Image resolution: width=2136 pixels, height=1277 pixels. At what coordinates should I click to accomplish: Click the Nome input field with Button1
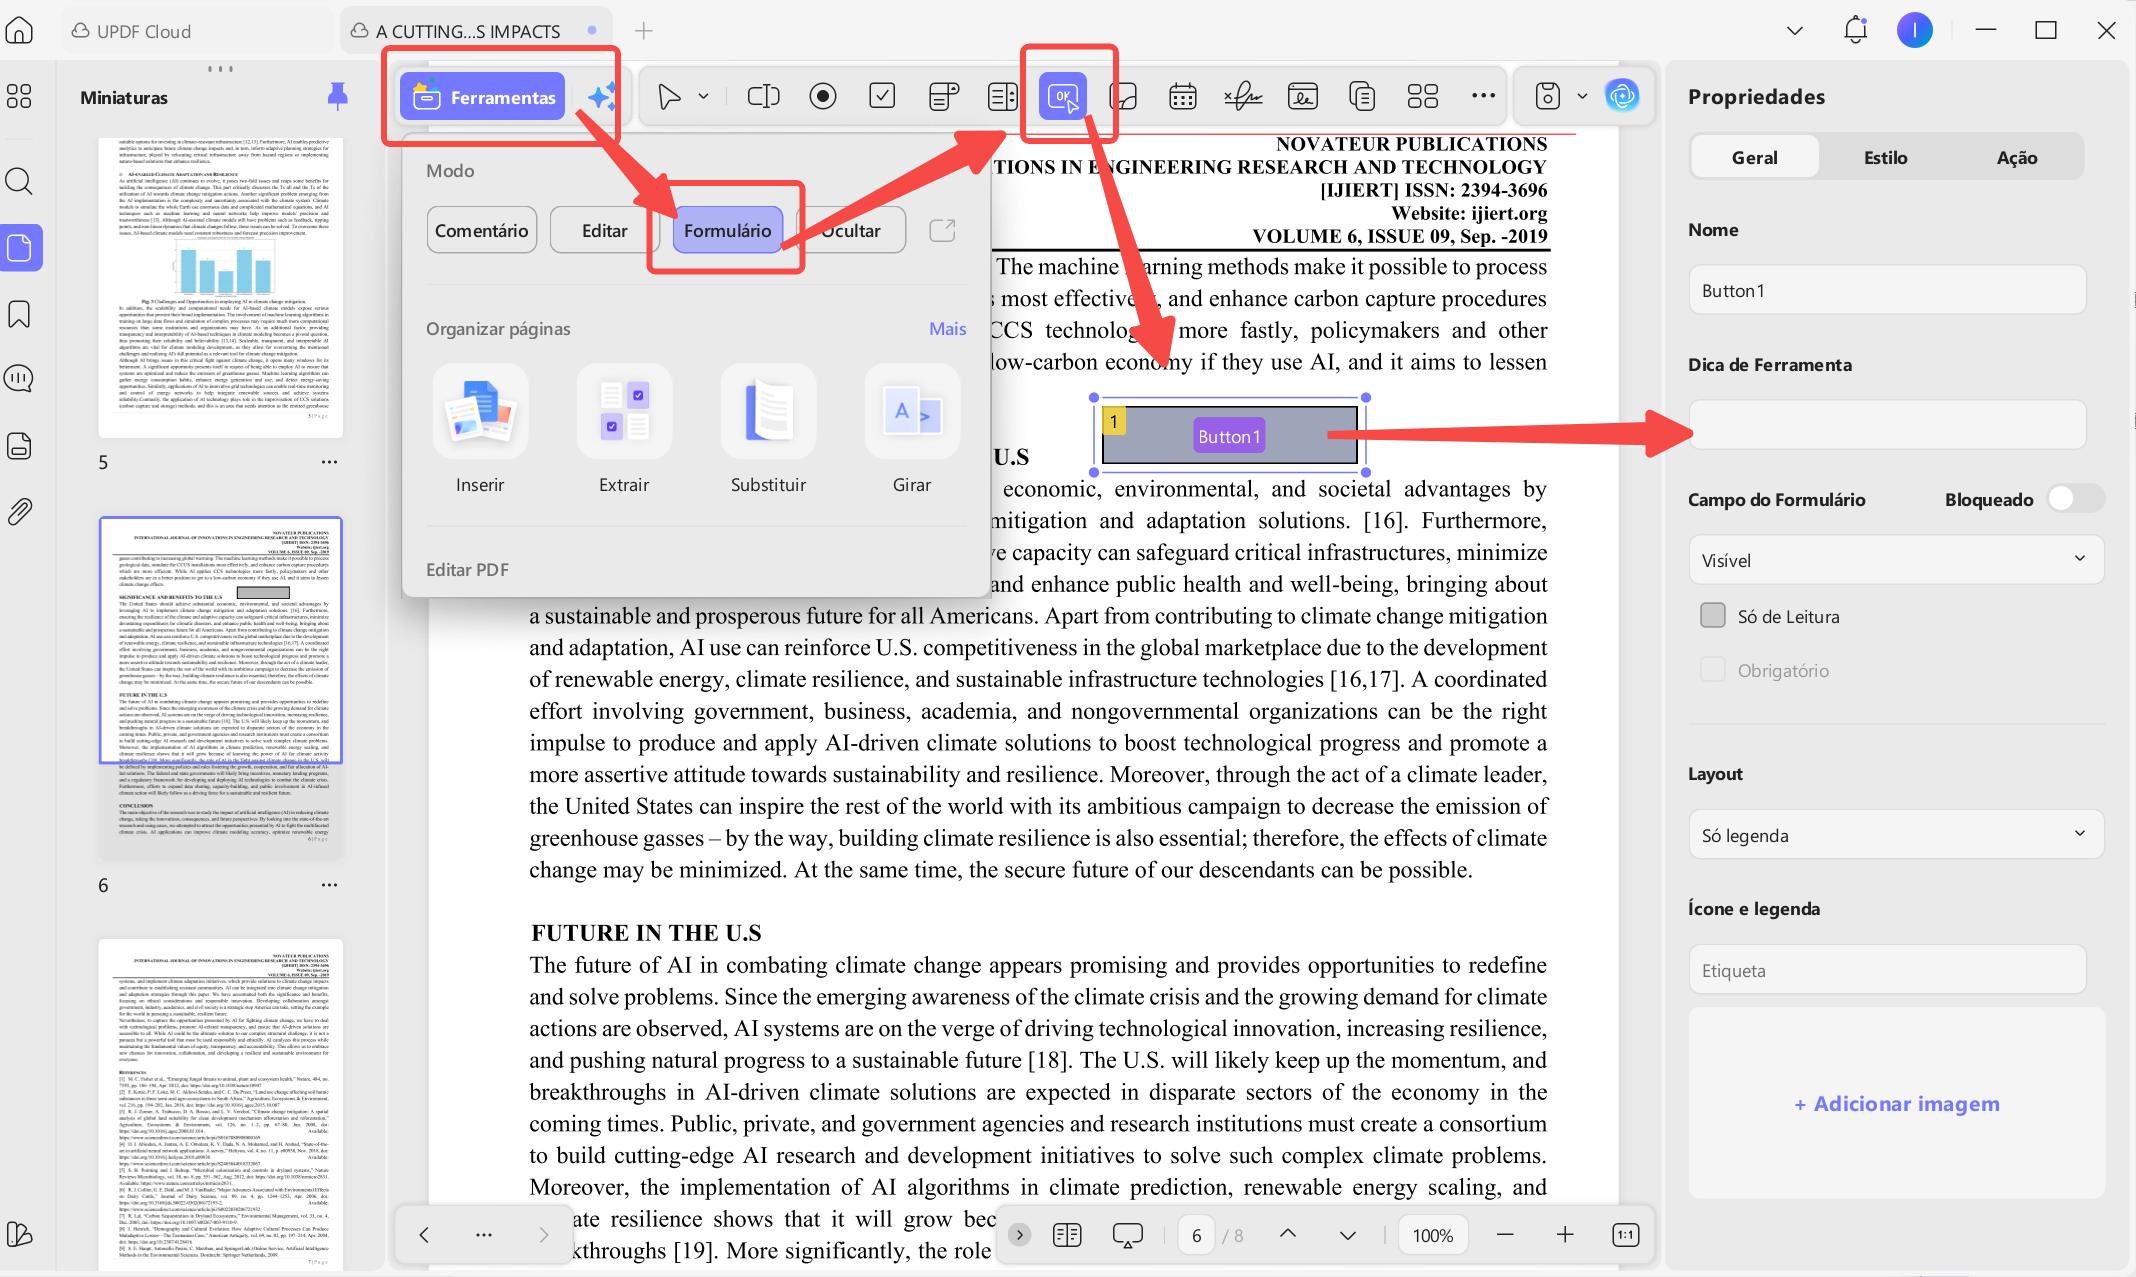[1887, 290]
